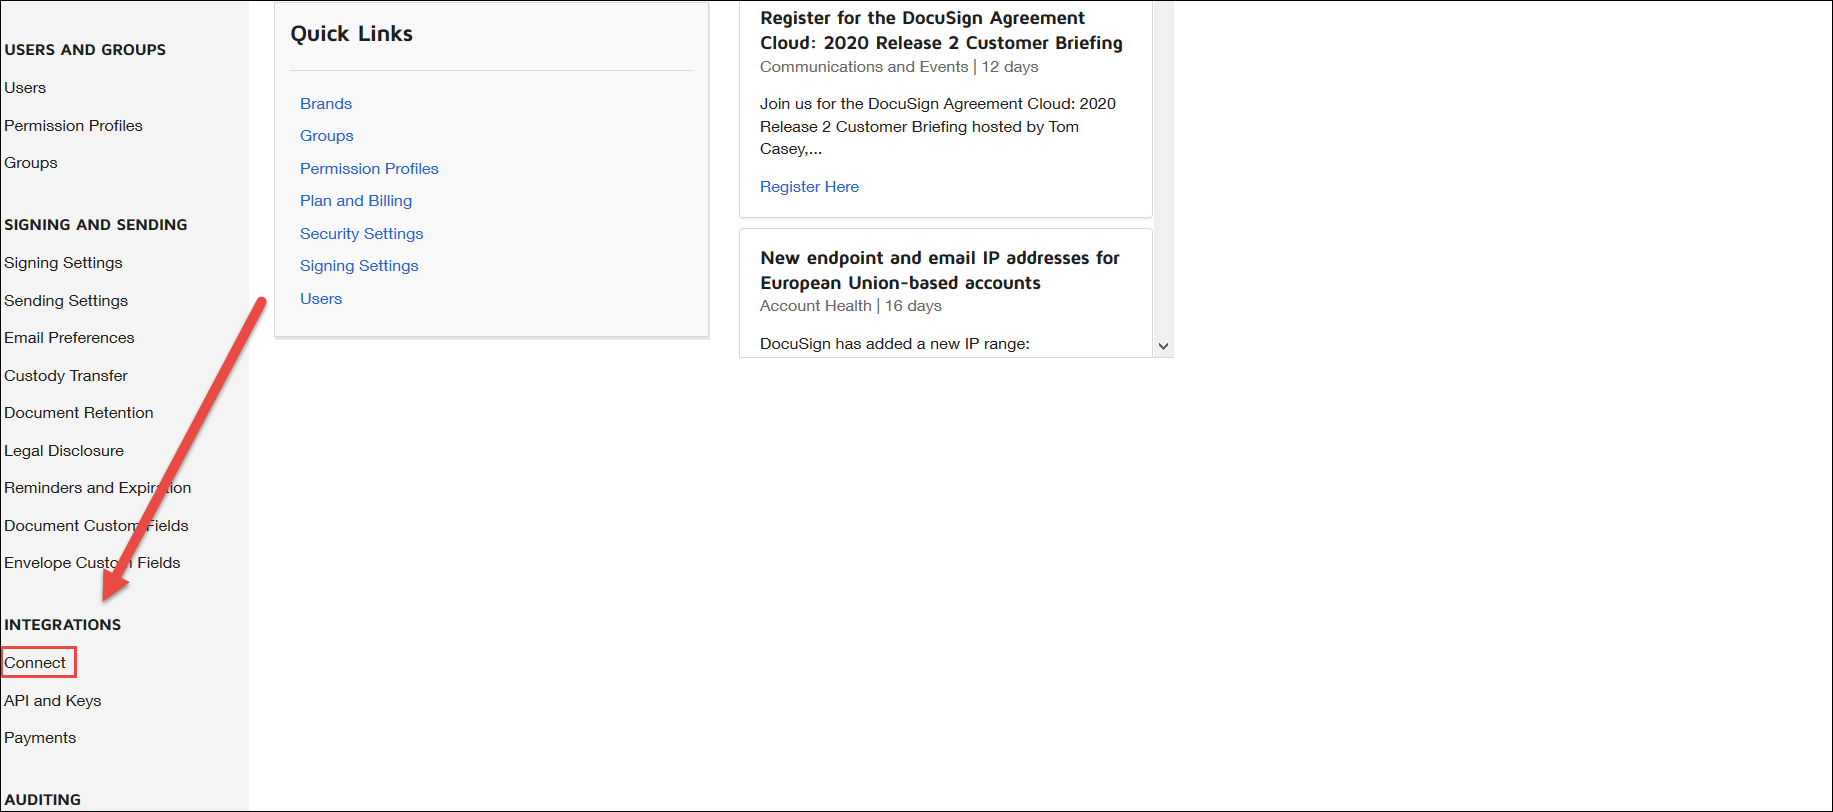
Task: Open Groups quick link
Action: [327, 136]
